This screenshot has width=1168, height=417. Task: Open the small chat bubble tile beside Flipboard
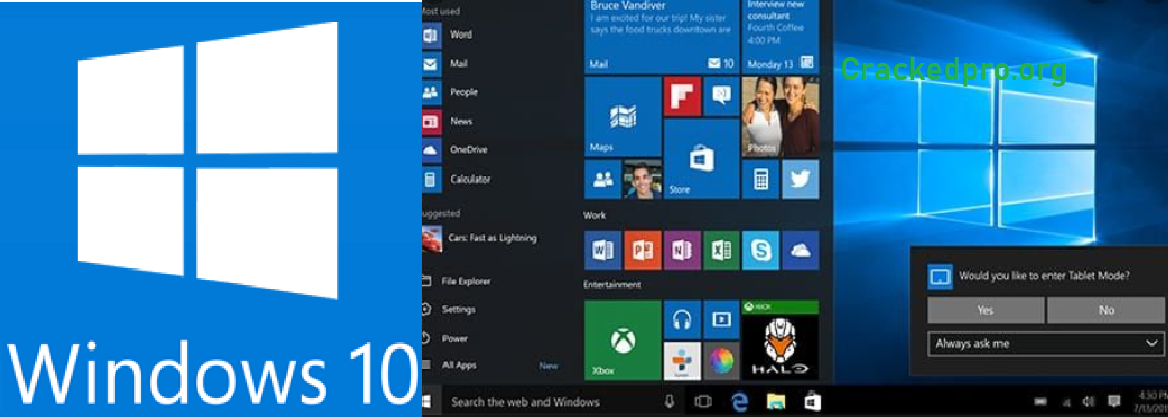[720, 96]
